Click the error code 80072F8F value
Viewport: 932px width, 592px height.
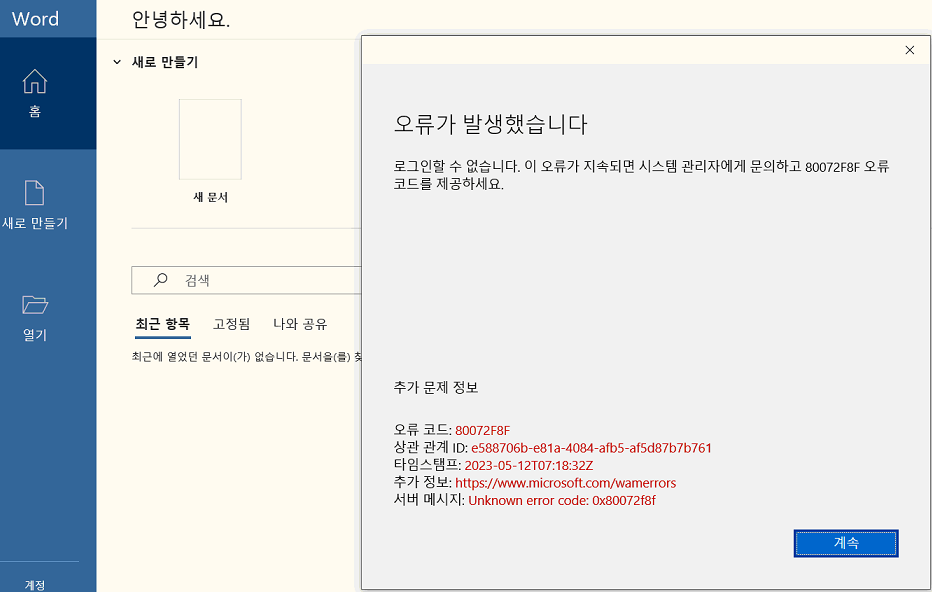[482, 430]
